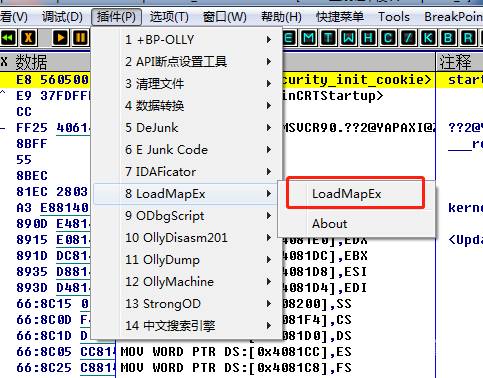Click MOV WORD PTR DS:[0x4081CC],ES instruction
This screenshot has height=378, width=483.
236,352
